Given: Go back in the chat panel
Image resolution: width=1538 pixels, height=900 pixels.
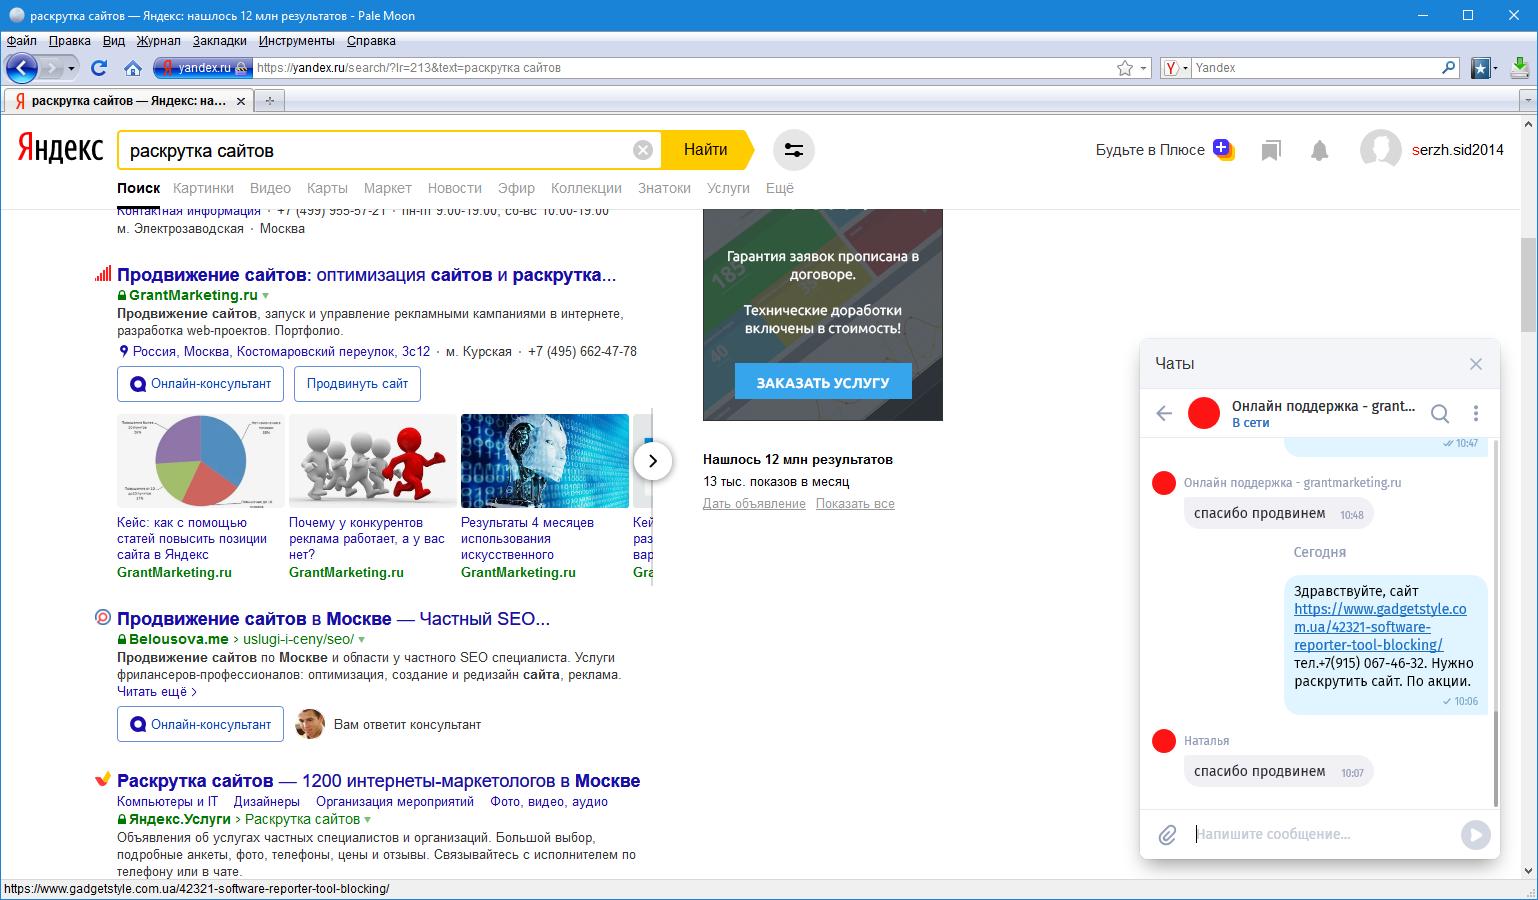Looking at the screenshot, I should coord(1164,413).
